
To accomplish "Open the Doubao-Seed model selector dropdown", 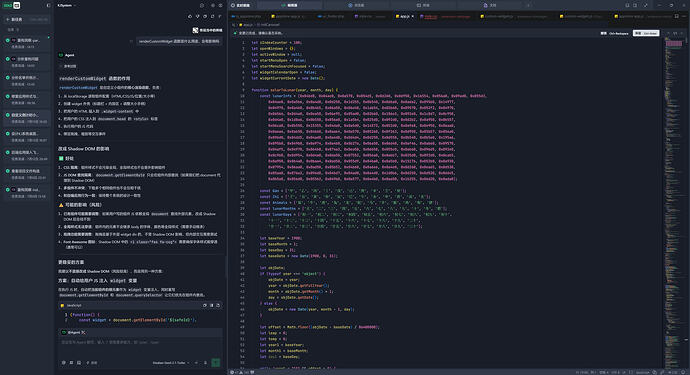I will (x=171, y=363).
